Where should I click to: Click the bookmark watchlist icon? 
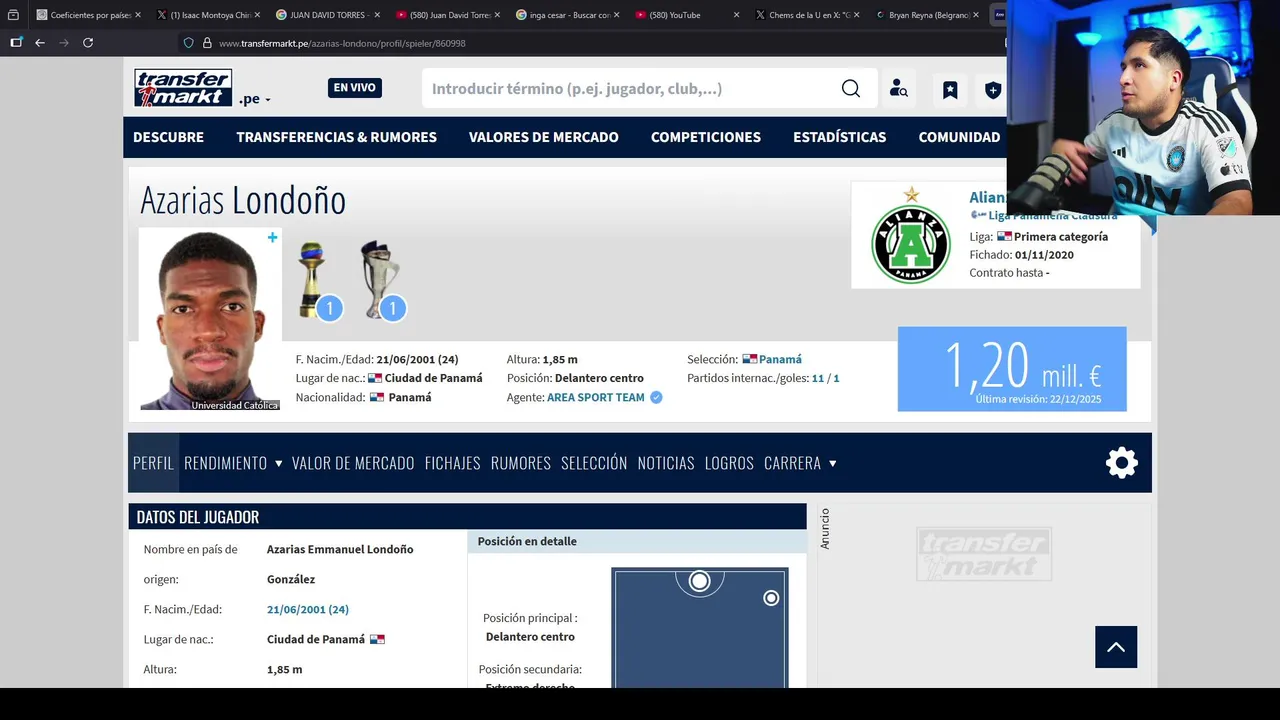click(x=950, y=90)
